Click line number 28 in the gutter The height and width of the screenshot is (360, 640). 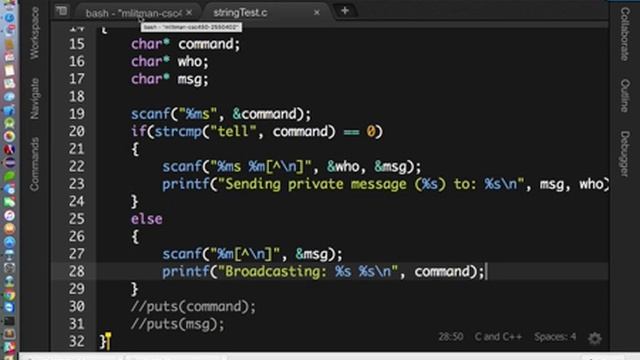(x=77, y=271)
